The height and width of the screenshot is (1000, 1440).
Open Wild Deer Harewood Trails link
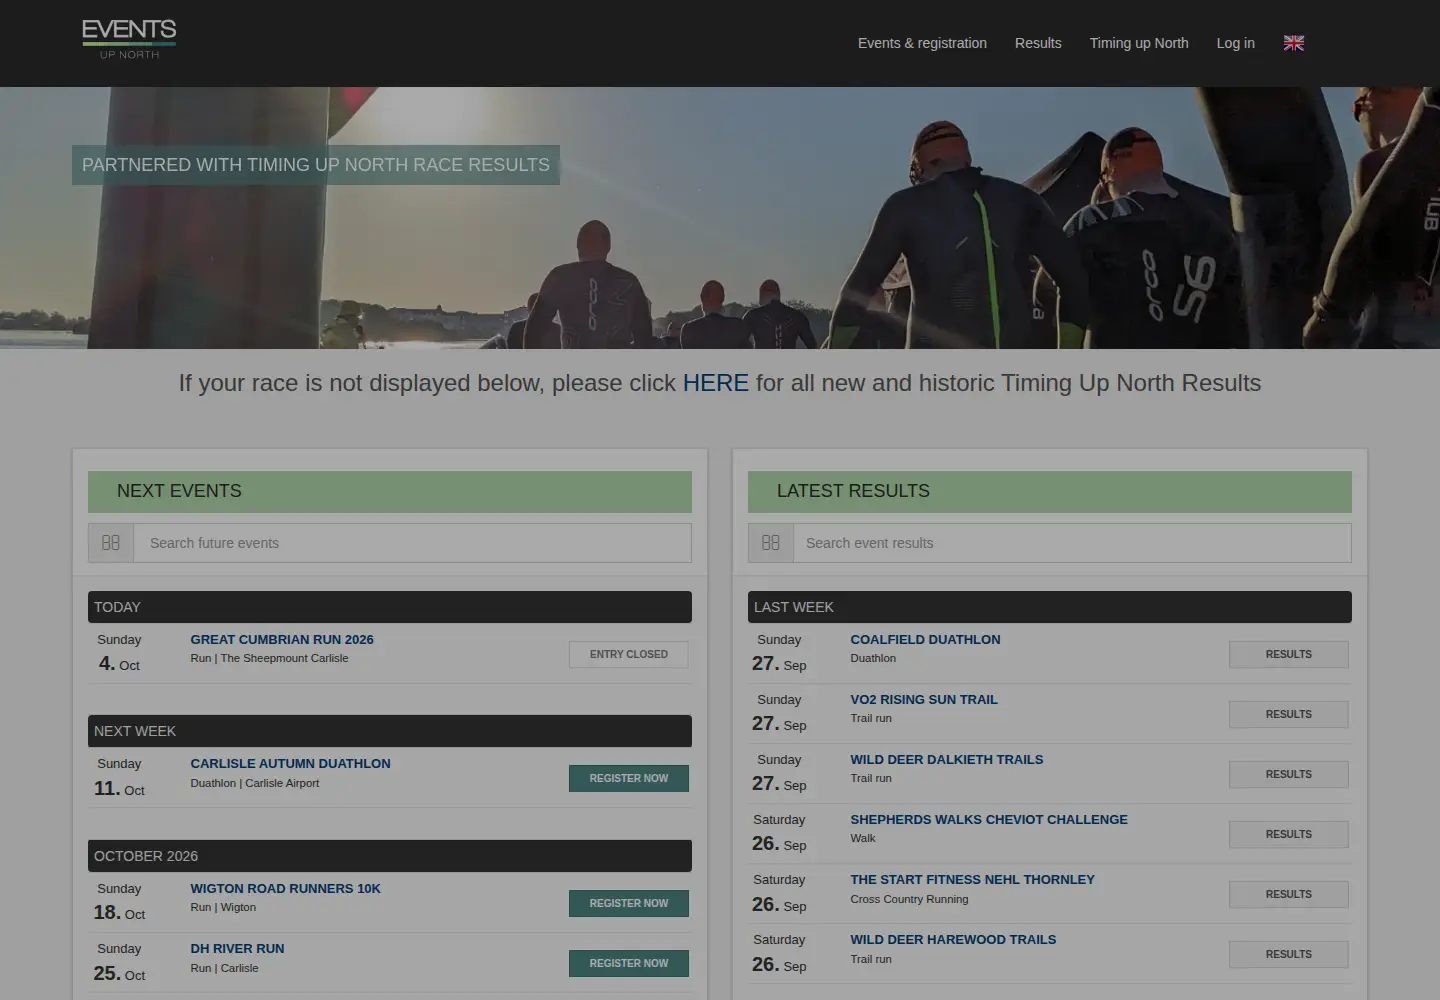point(953,940)
